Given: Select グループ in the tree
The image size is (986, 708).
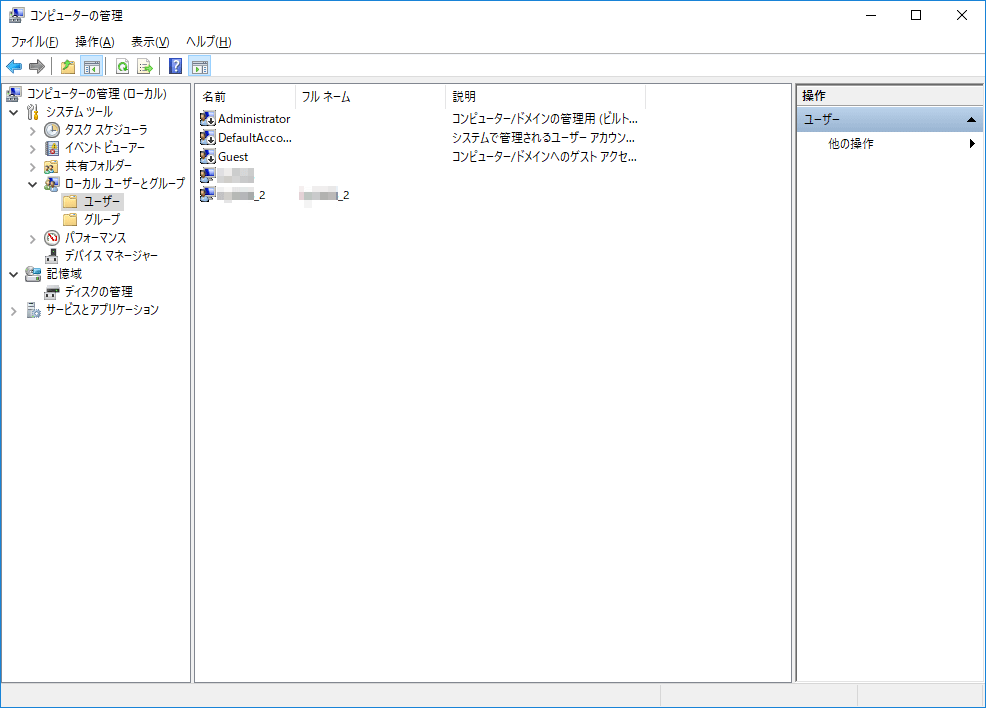Looking at the screenshot, I should (x=102, y=219).
